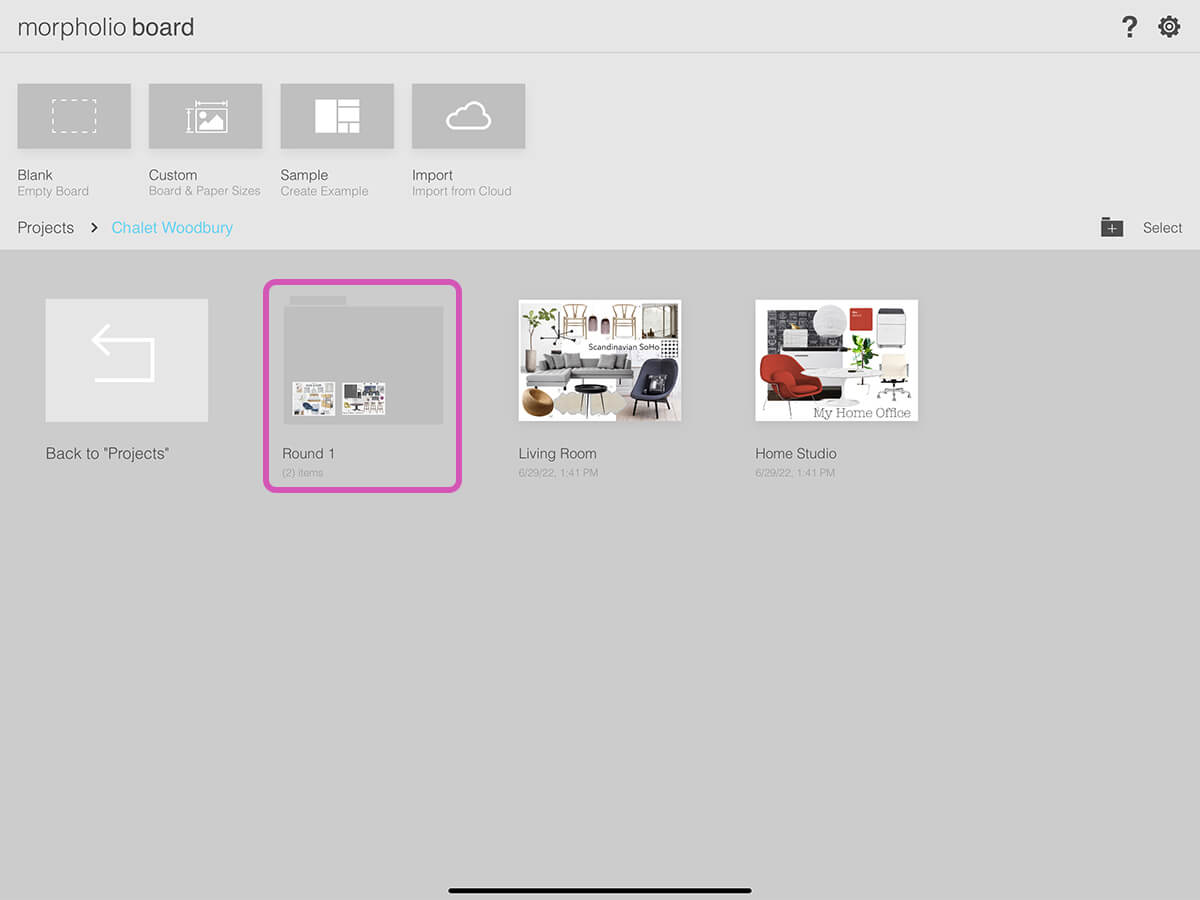Go to Projects in the breadcrumb
Screen dimensions: 1200x900
pos(46,228)
